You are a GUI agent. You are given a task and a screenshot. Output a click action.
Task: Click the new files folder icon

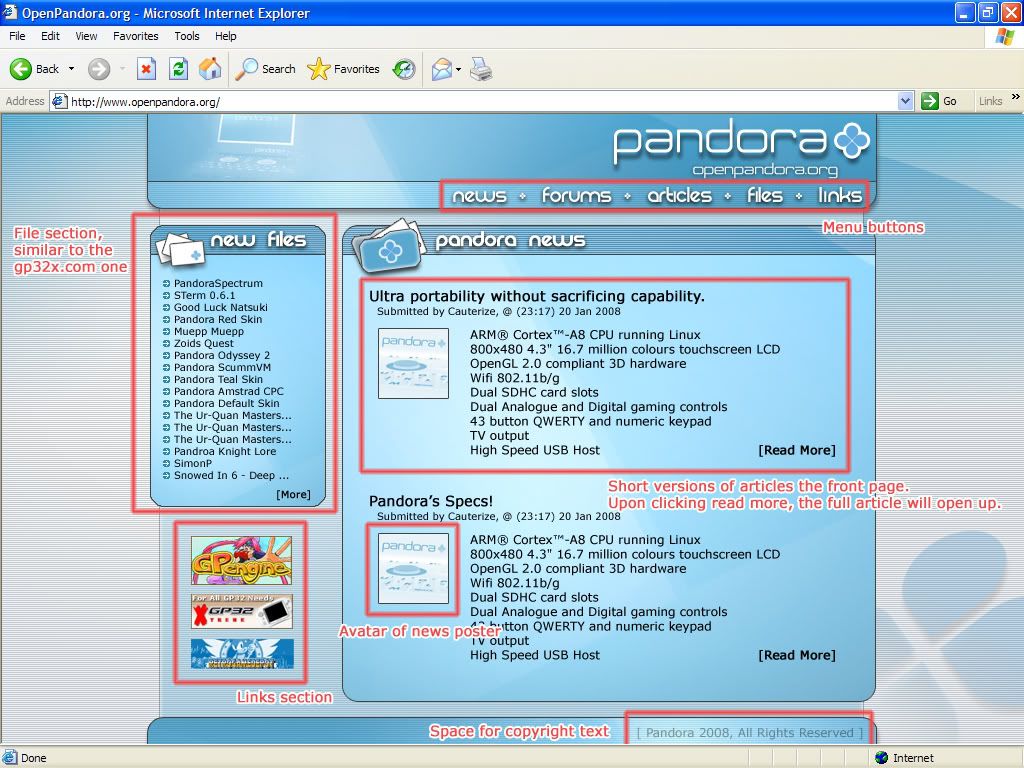click(180, 249)
